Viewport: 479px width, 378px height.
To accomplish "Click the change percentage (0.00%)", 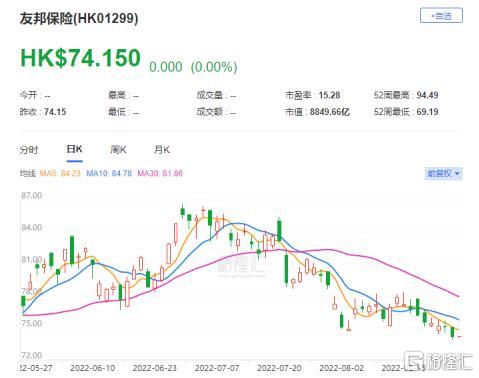I will click(214, 67).
